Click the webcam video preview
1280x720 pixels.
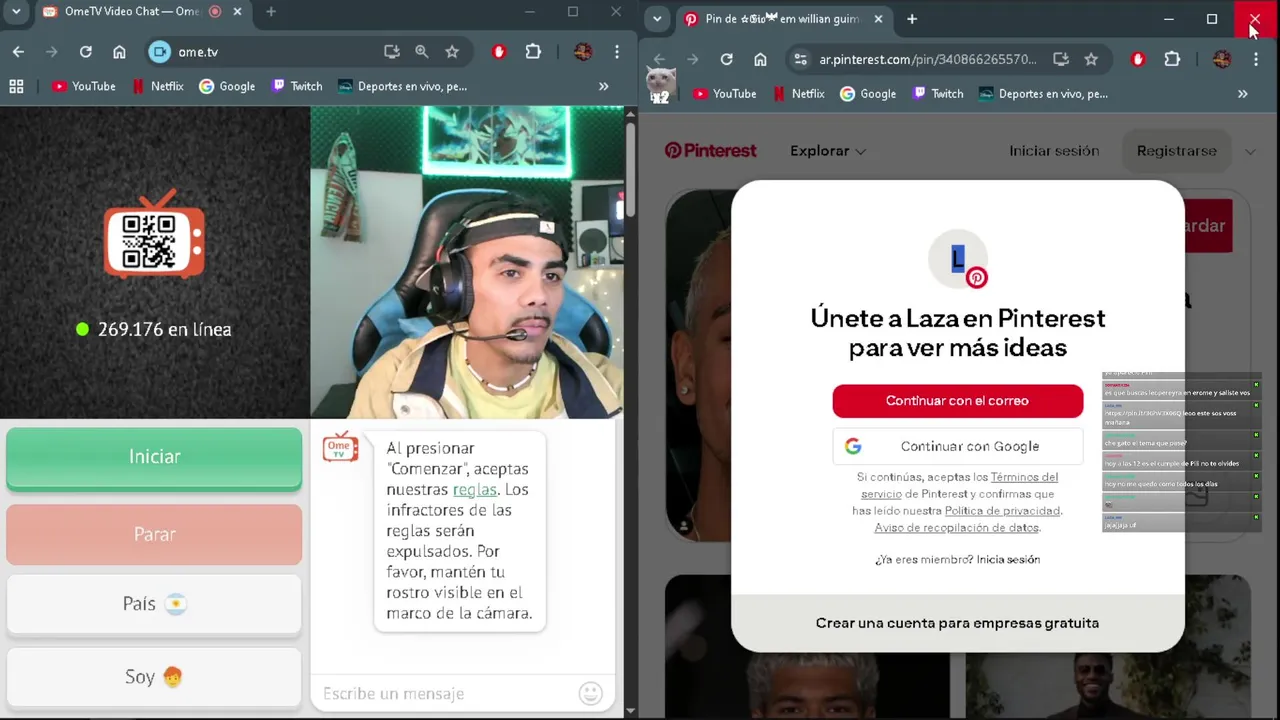[x=467, y=262]
